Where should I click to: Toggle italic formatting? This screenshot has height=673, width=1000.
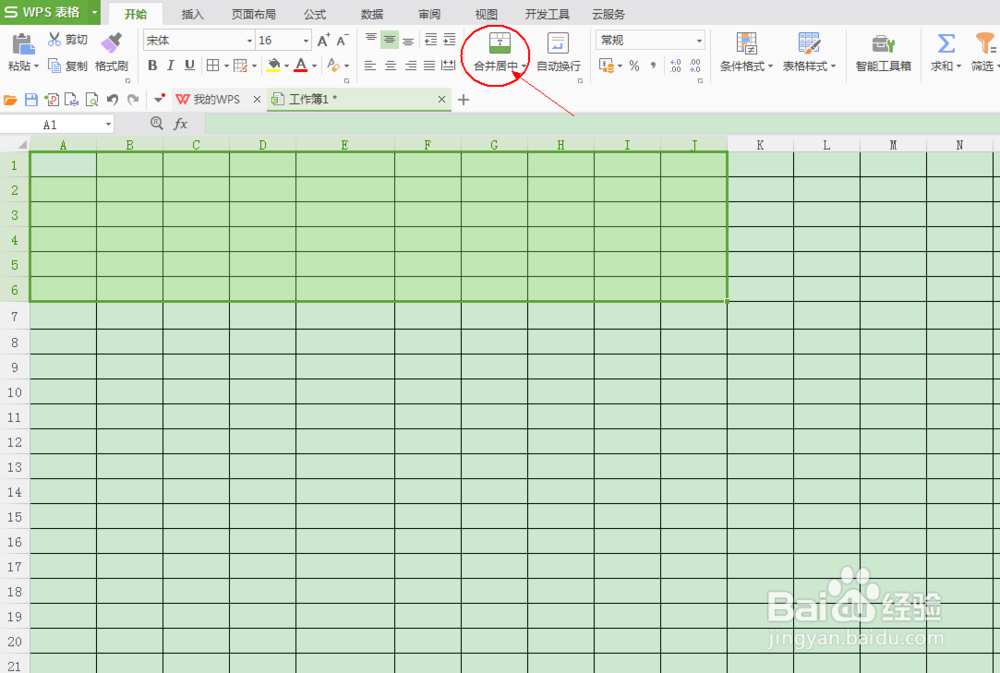click(171, 65)
